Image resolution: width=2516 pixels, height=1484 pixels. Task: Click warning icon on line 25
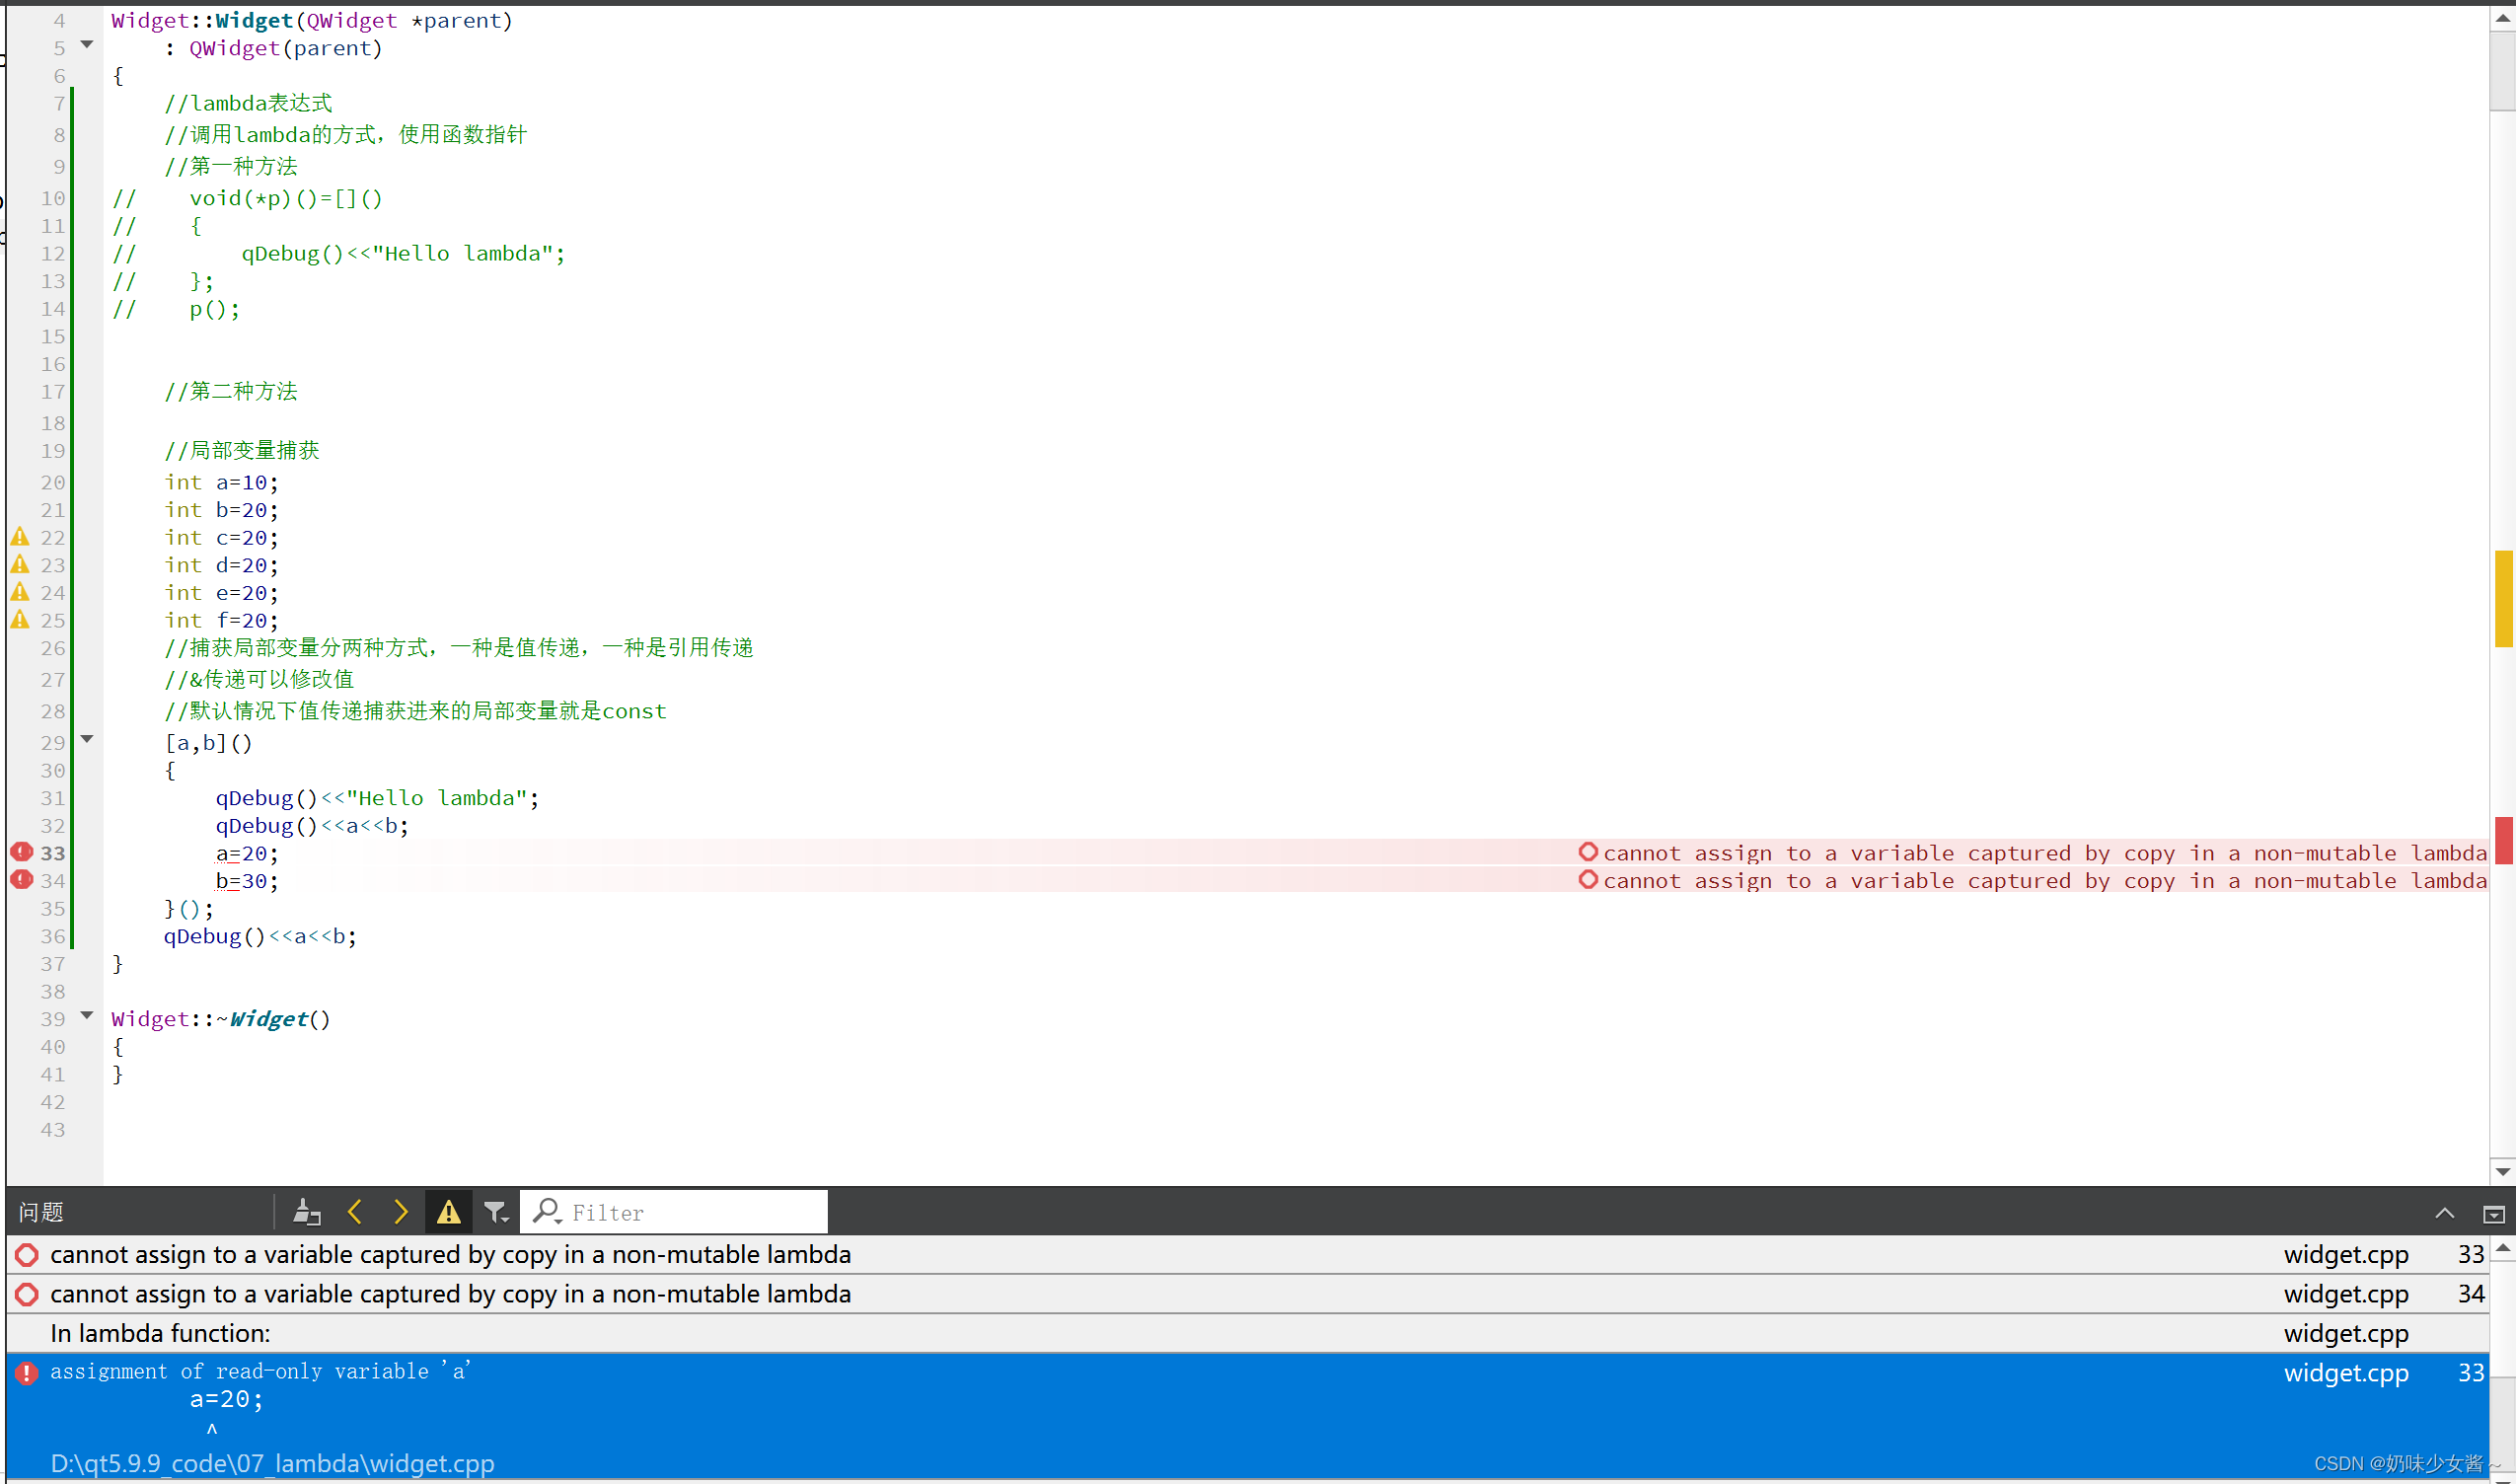(20, 620)
